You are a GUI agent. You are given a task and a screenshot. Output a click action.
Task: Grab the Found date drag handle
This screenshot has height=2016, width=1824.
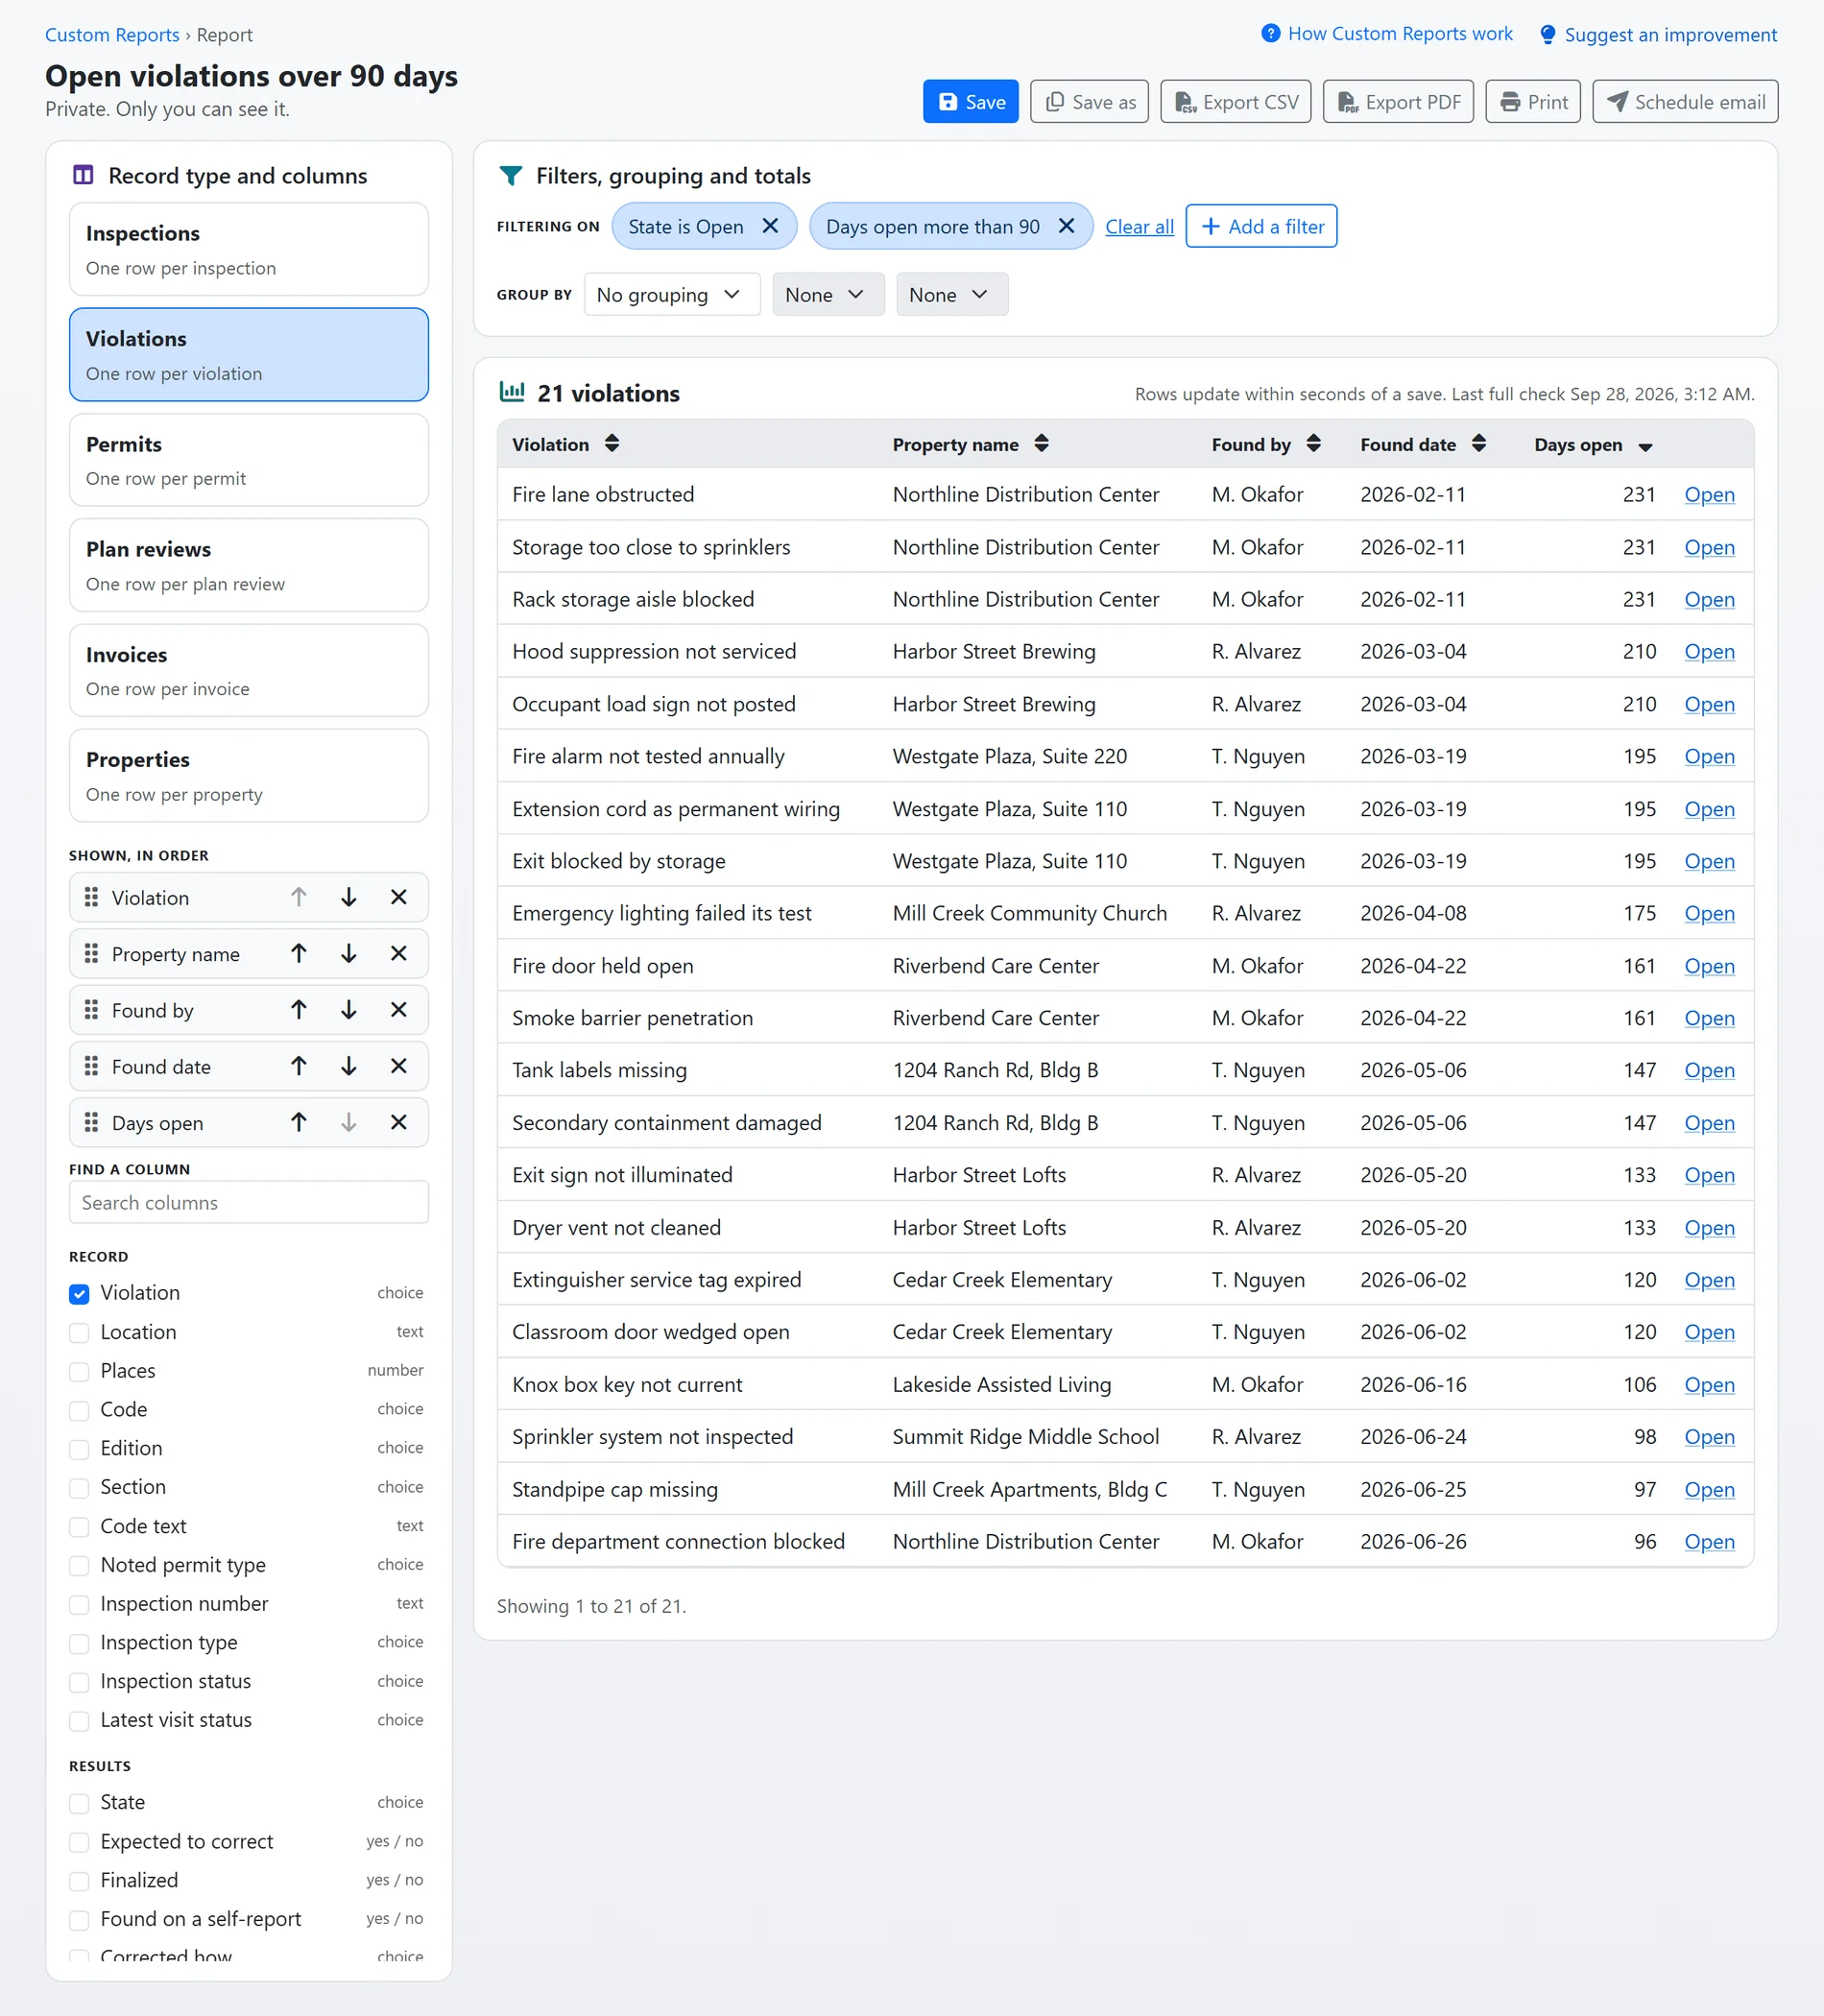point(91,1066)
